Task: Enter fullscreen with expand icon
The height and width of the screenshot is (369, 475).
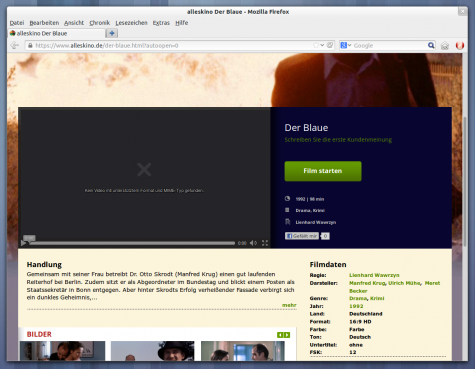Action: tap(265, 243)
